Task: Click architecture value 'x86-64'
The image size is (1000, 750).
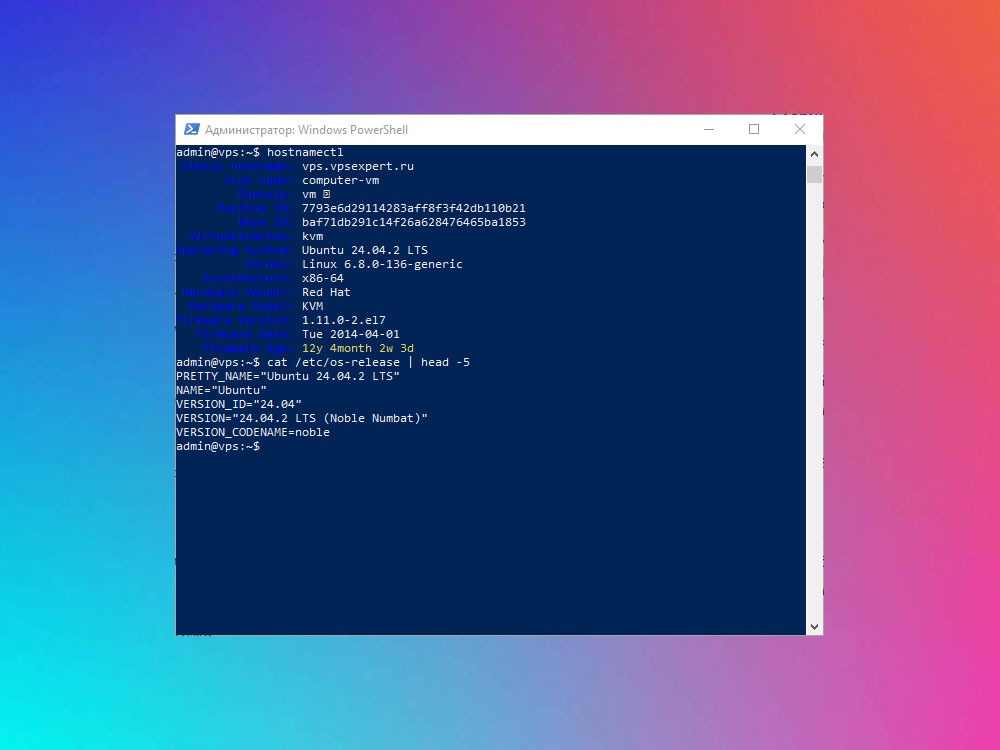Action: pyautogui.click(x=323, y=279)
